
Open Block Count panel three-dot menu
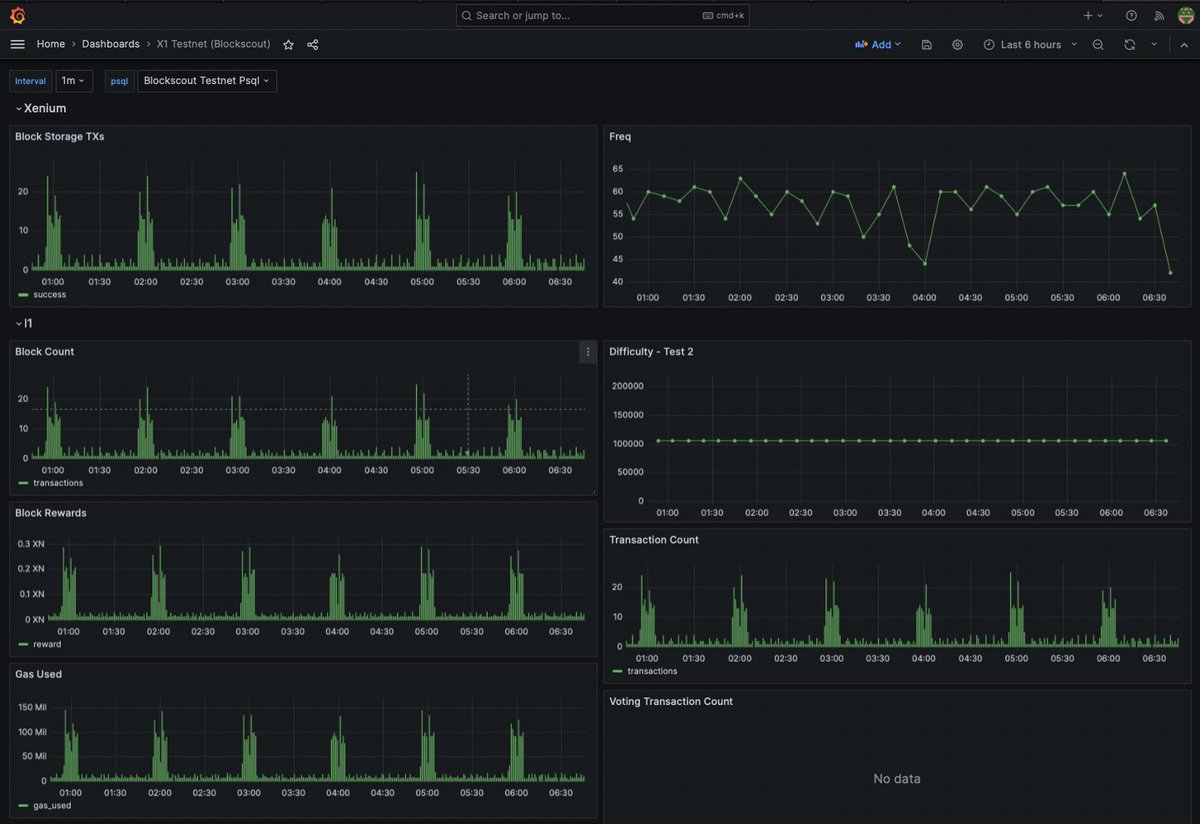pos(588,352)
